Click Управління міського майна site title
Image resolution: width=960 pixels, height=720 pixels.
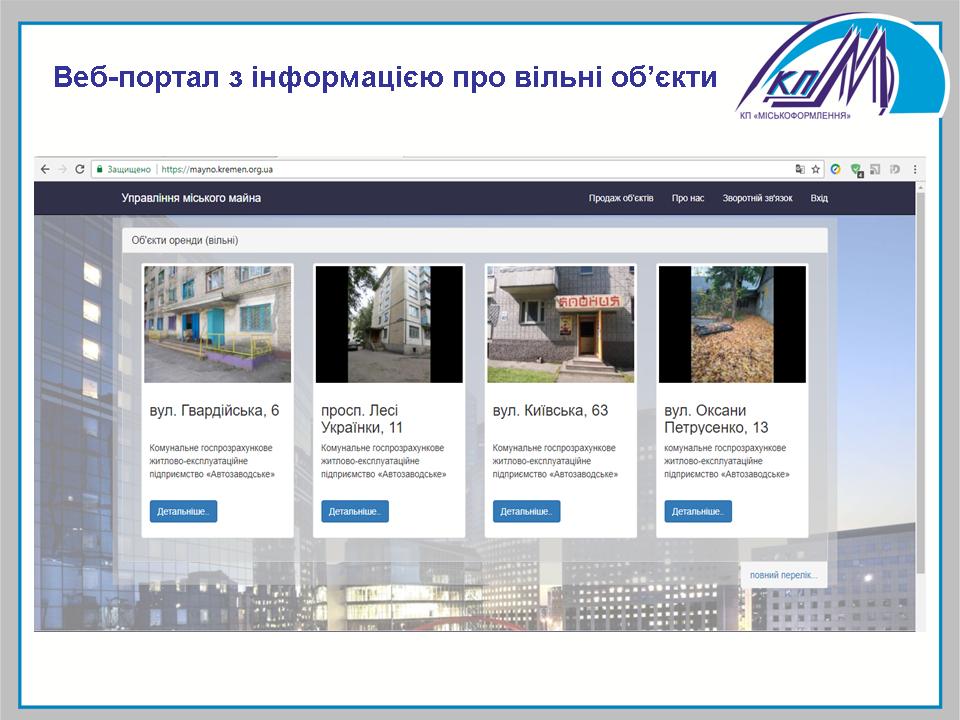tap(191, 198)
